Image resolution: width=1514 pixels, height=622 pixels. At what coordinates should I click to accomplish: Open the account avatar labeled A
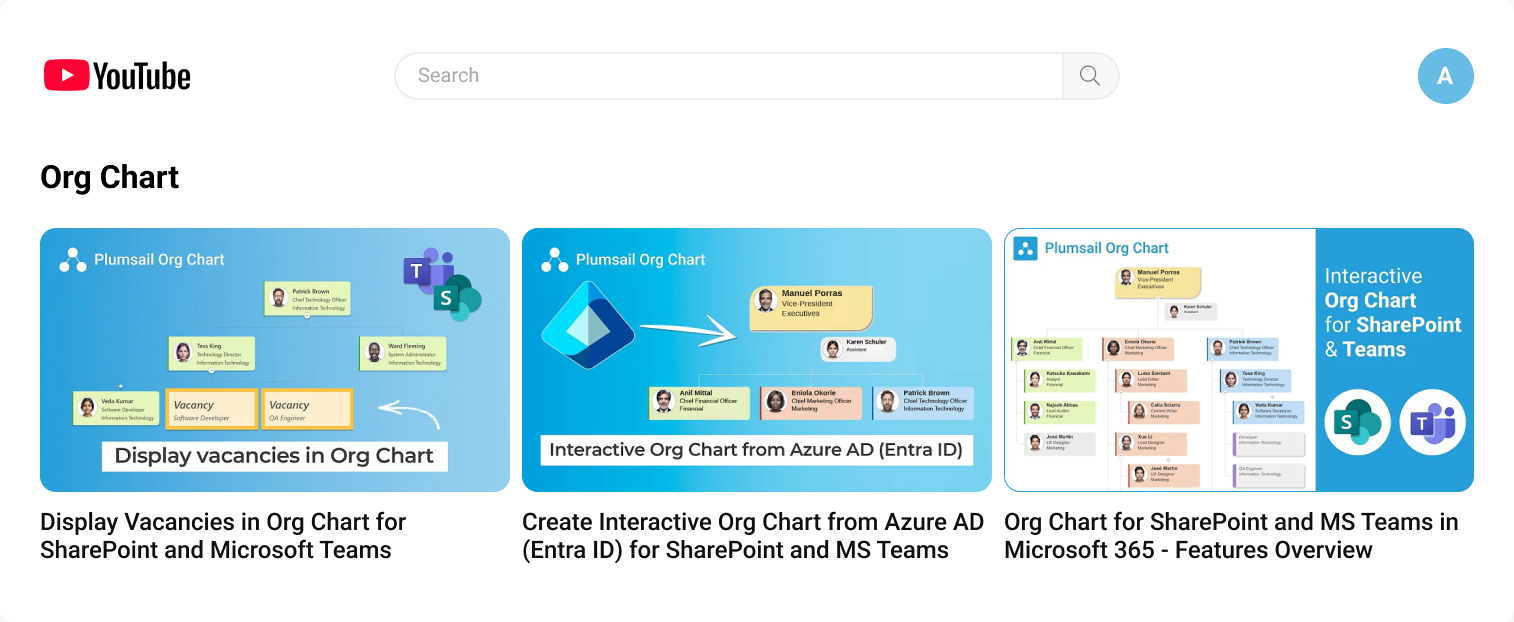tap(1445, 76)
